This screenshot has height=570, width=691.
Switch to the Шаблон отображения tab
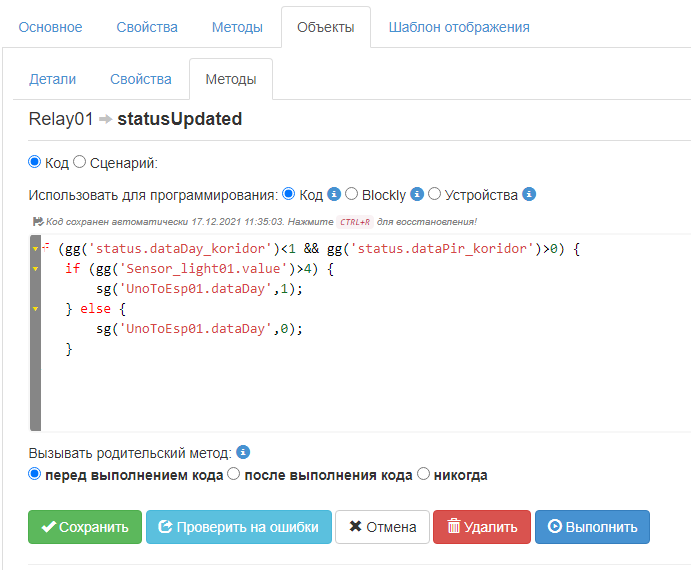459,27
